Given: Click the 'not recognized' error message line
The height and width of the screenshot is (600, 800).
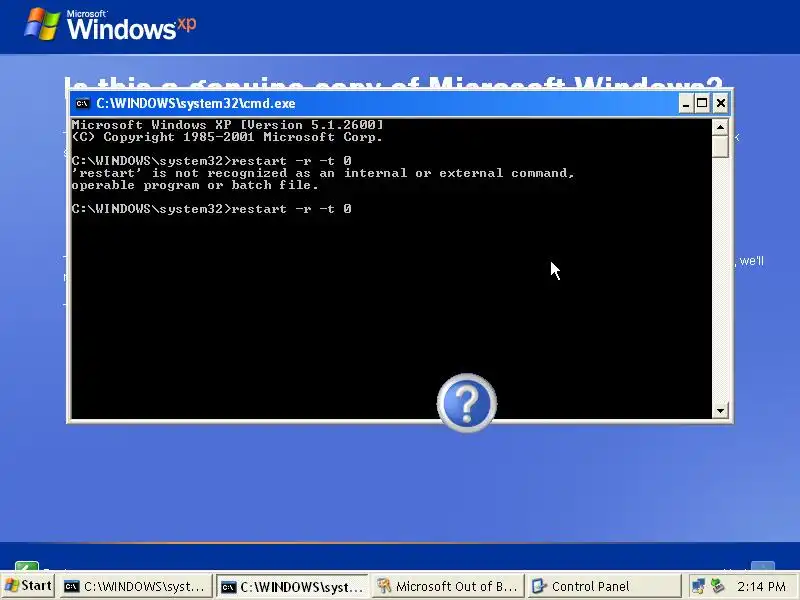Looking at the screenshot, I should pos(323,173).
